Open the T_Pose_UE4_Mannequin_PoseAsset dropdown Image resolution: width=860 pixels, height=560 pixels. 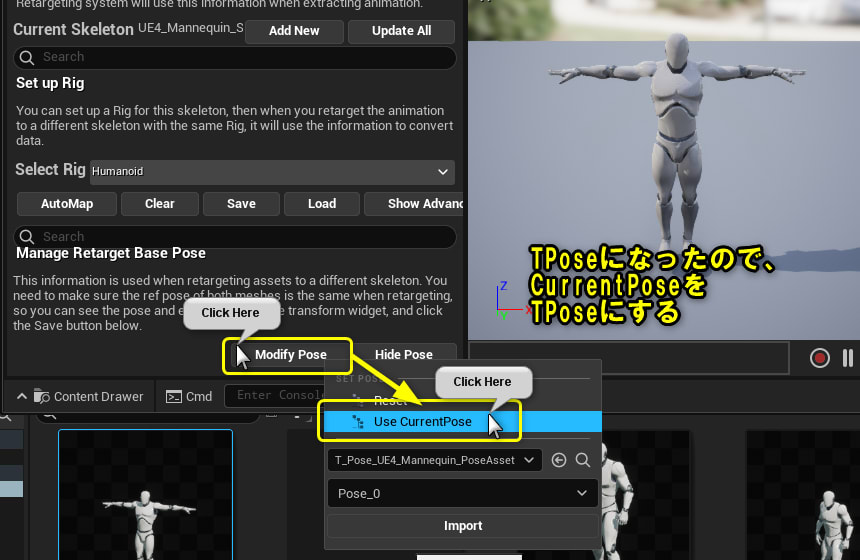click(434, 460)
